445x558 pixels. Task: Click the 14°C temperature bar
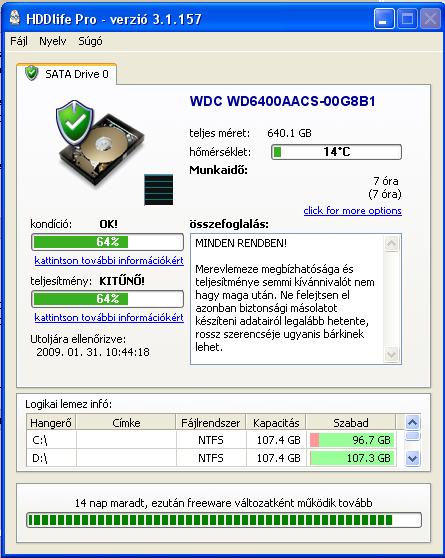tap(336, 152)
